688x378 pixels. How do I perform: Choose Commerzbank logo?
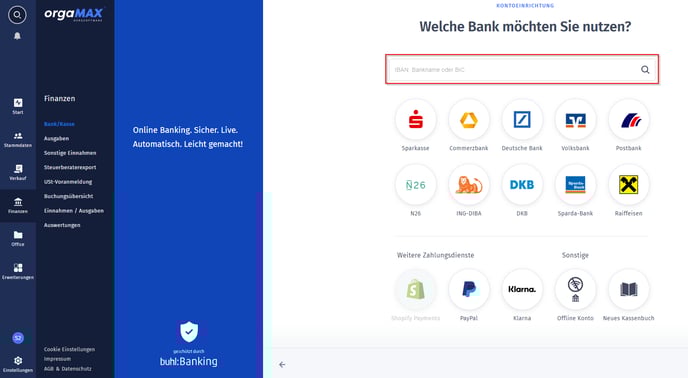click(x=469, y=119)
